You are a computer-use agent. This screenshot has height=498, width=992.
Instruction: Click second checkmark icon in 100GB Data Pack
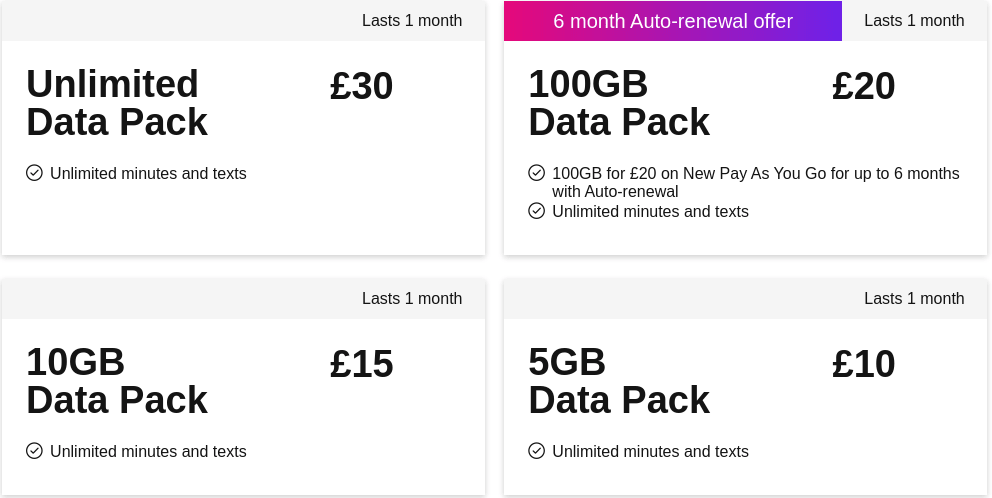pos(536,211)
